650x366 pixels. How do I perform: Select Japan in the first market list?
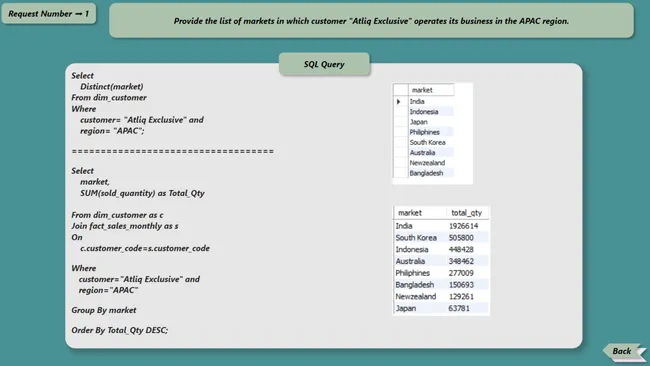pos(418,122)
